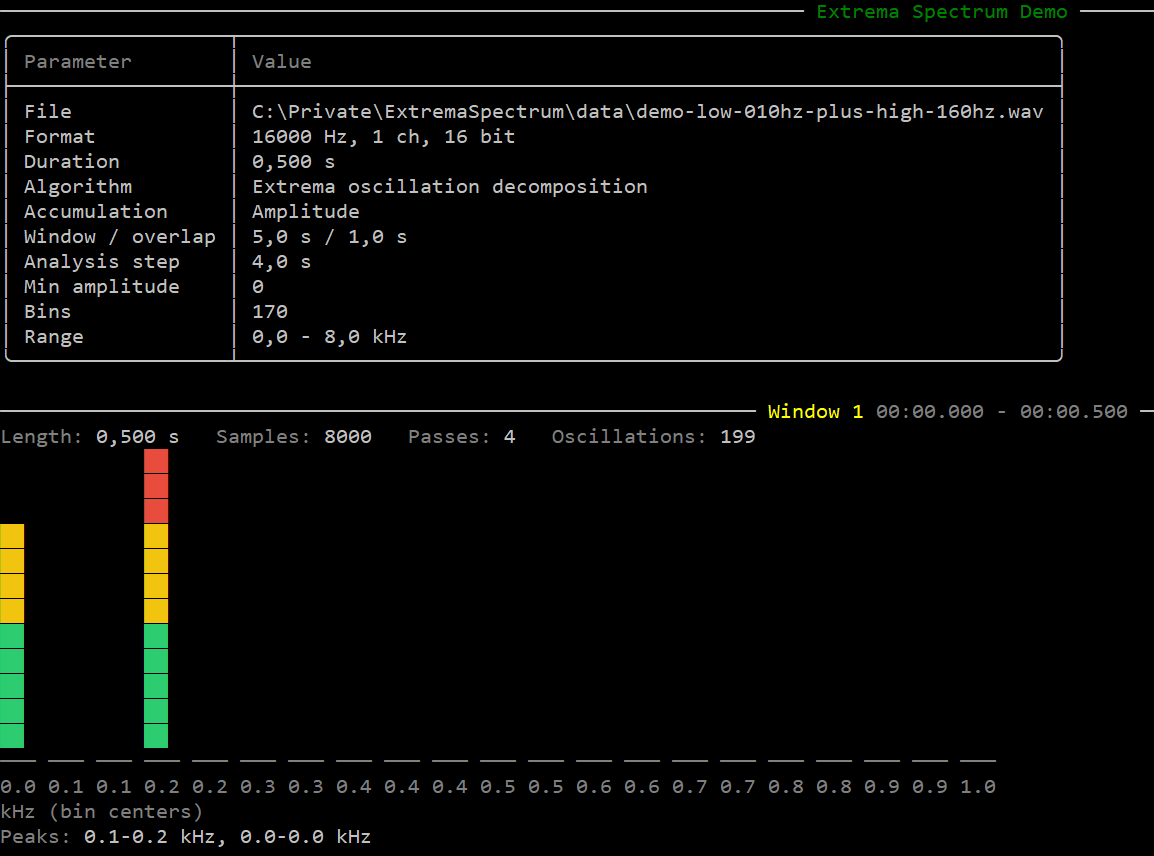Viewport: 1154px width, 856px height.
Task: Click the Passes 4 readout
Action: point(461,436)
